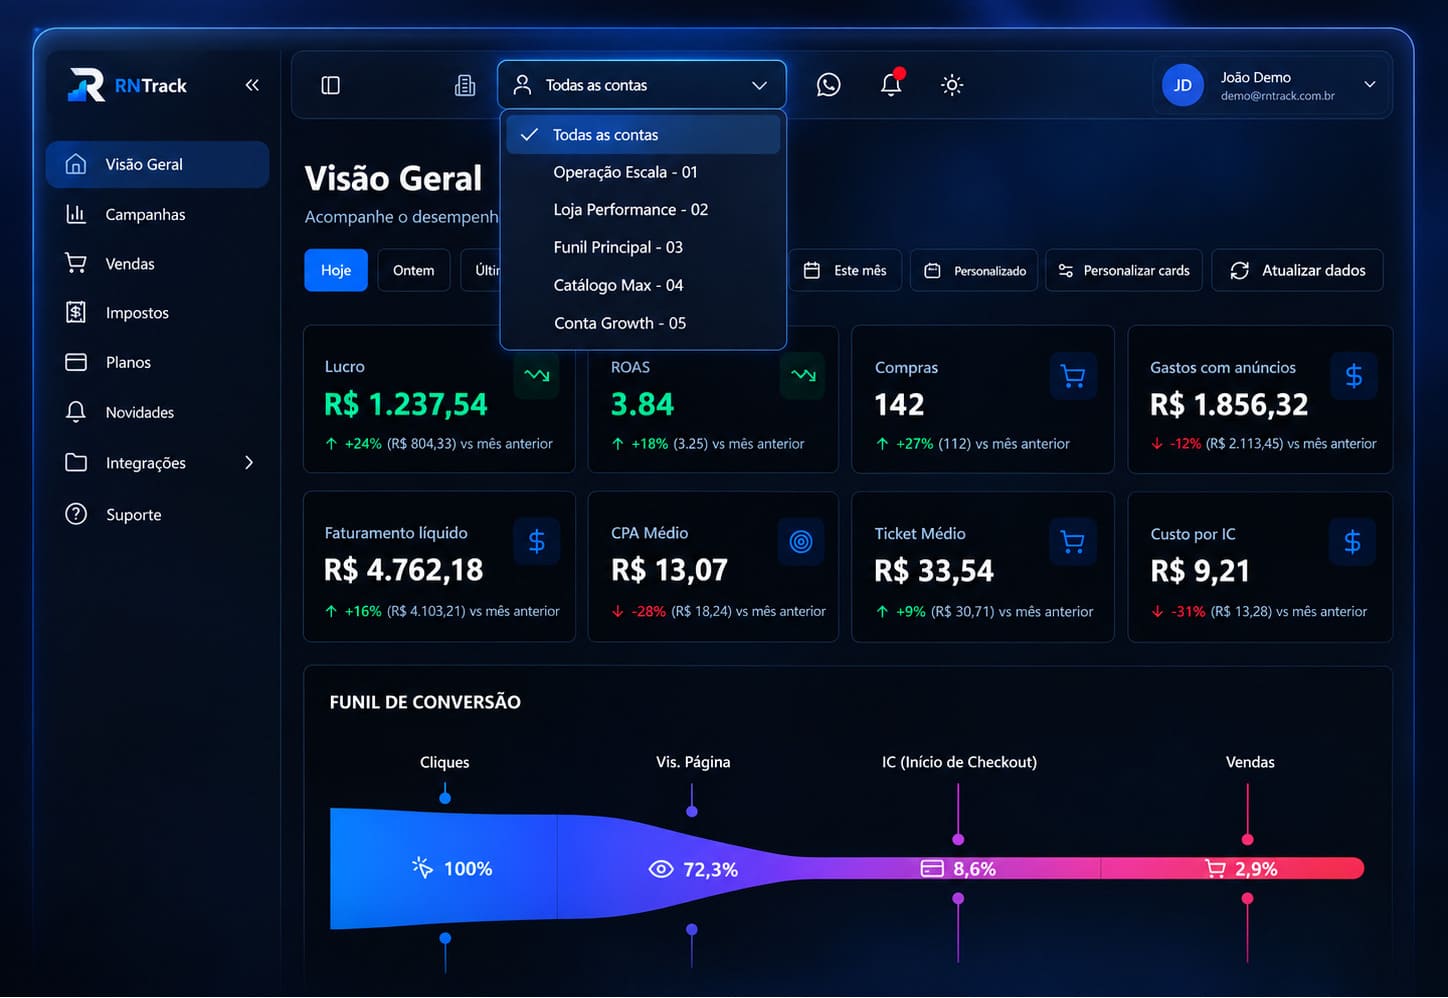
Task: Open Personalizado date range
Action: coord(975,270)
